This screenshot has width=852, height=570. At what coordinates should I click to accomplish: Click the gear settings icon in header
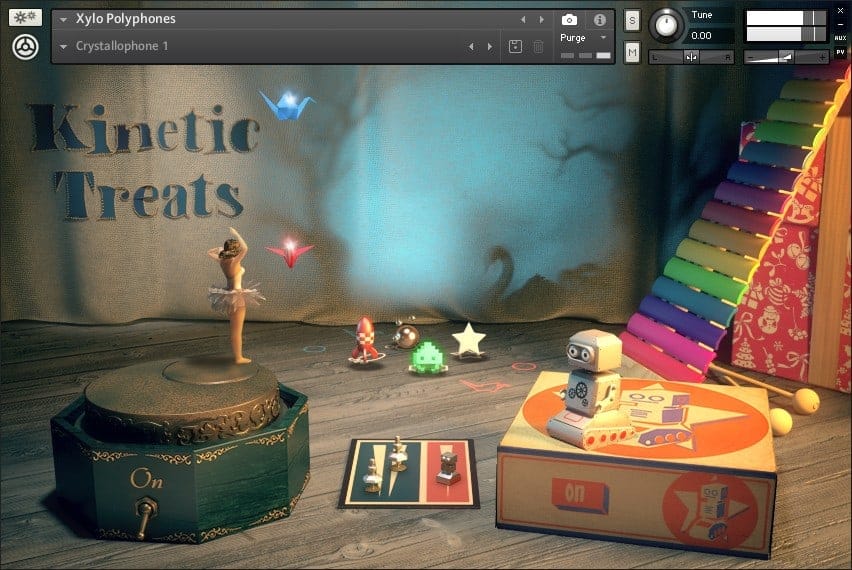(25, 17)
